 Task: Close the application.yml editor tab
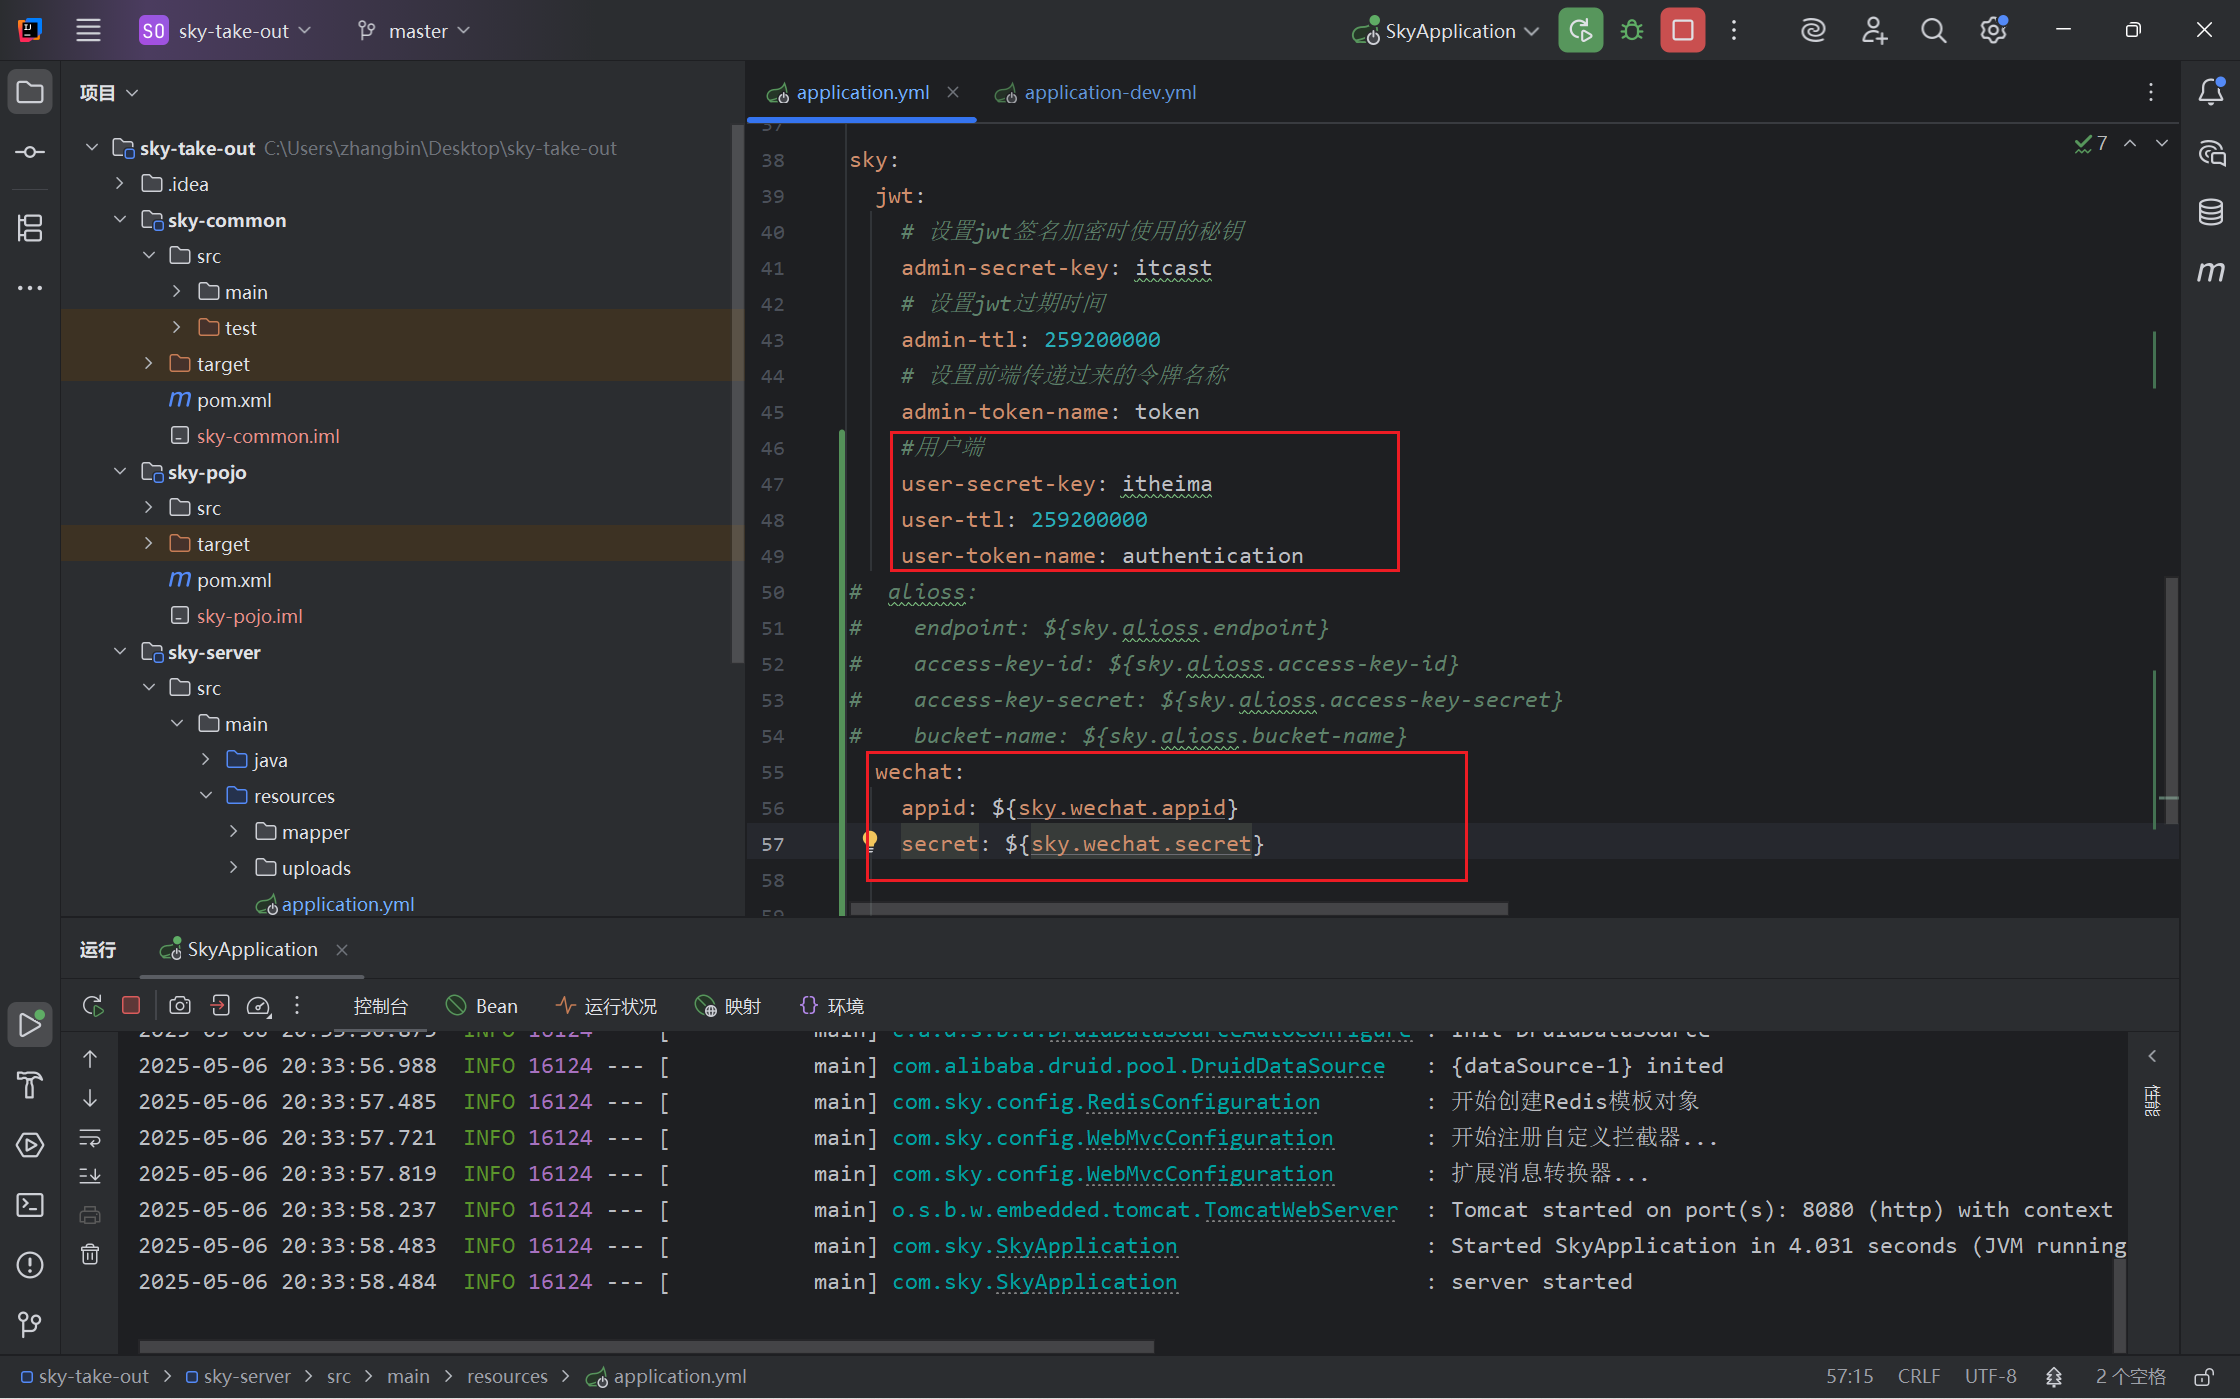click(x=953, y=92)
